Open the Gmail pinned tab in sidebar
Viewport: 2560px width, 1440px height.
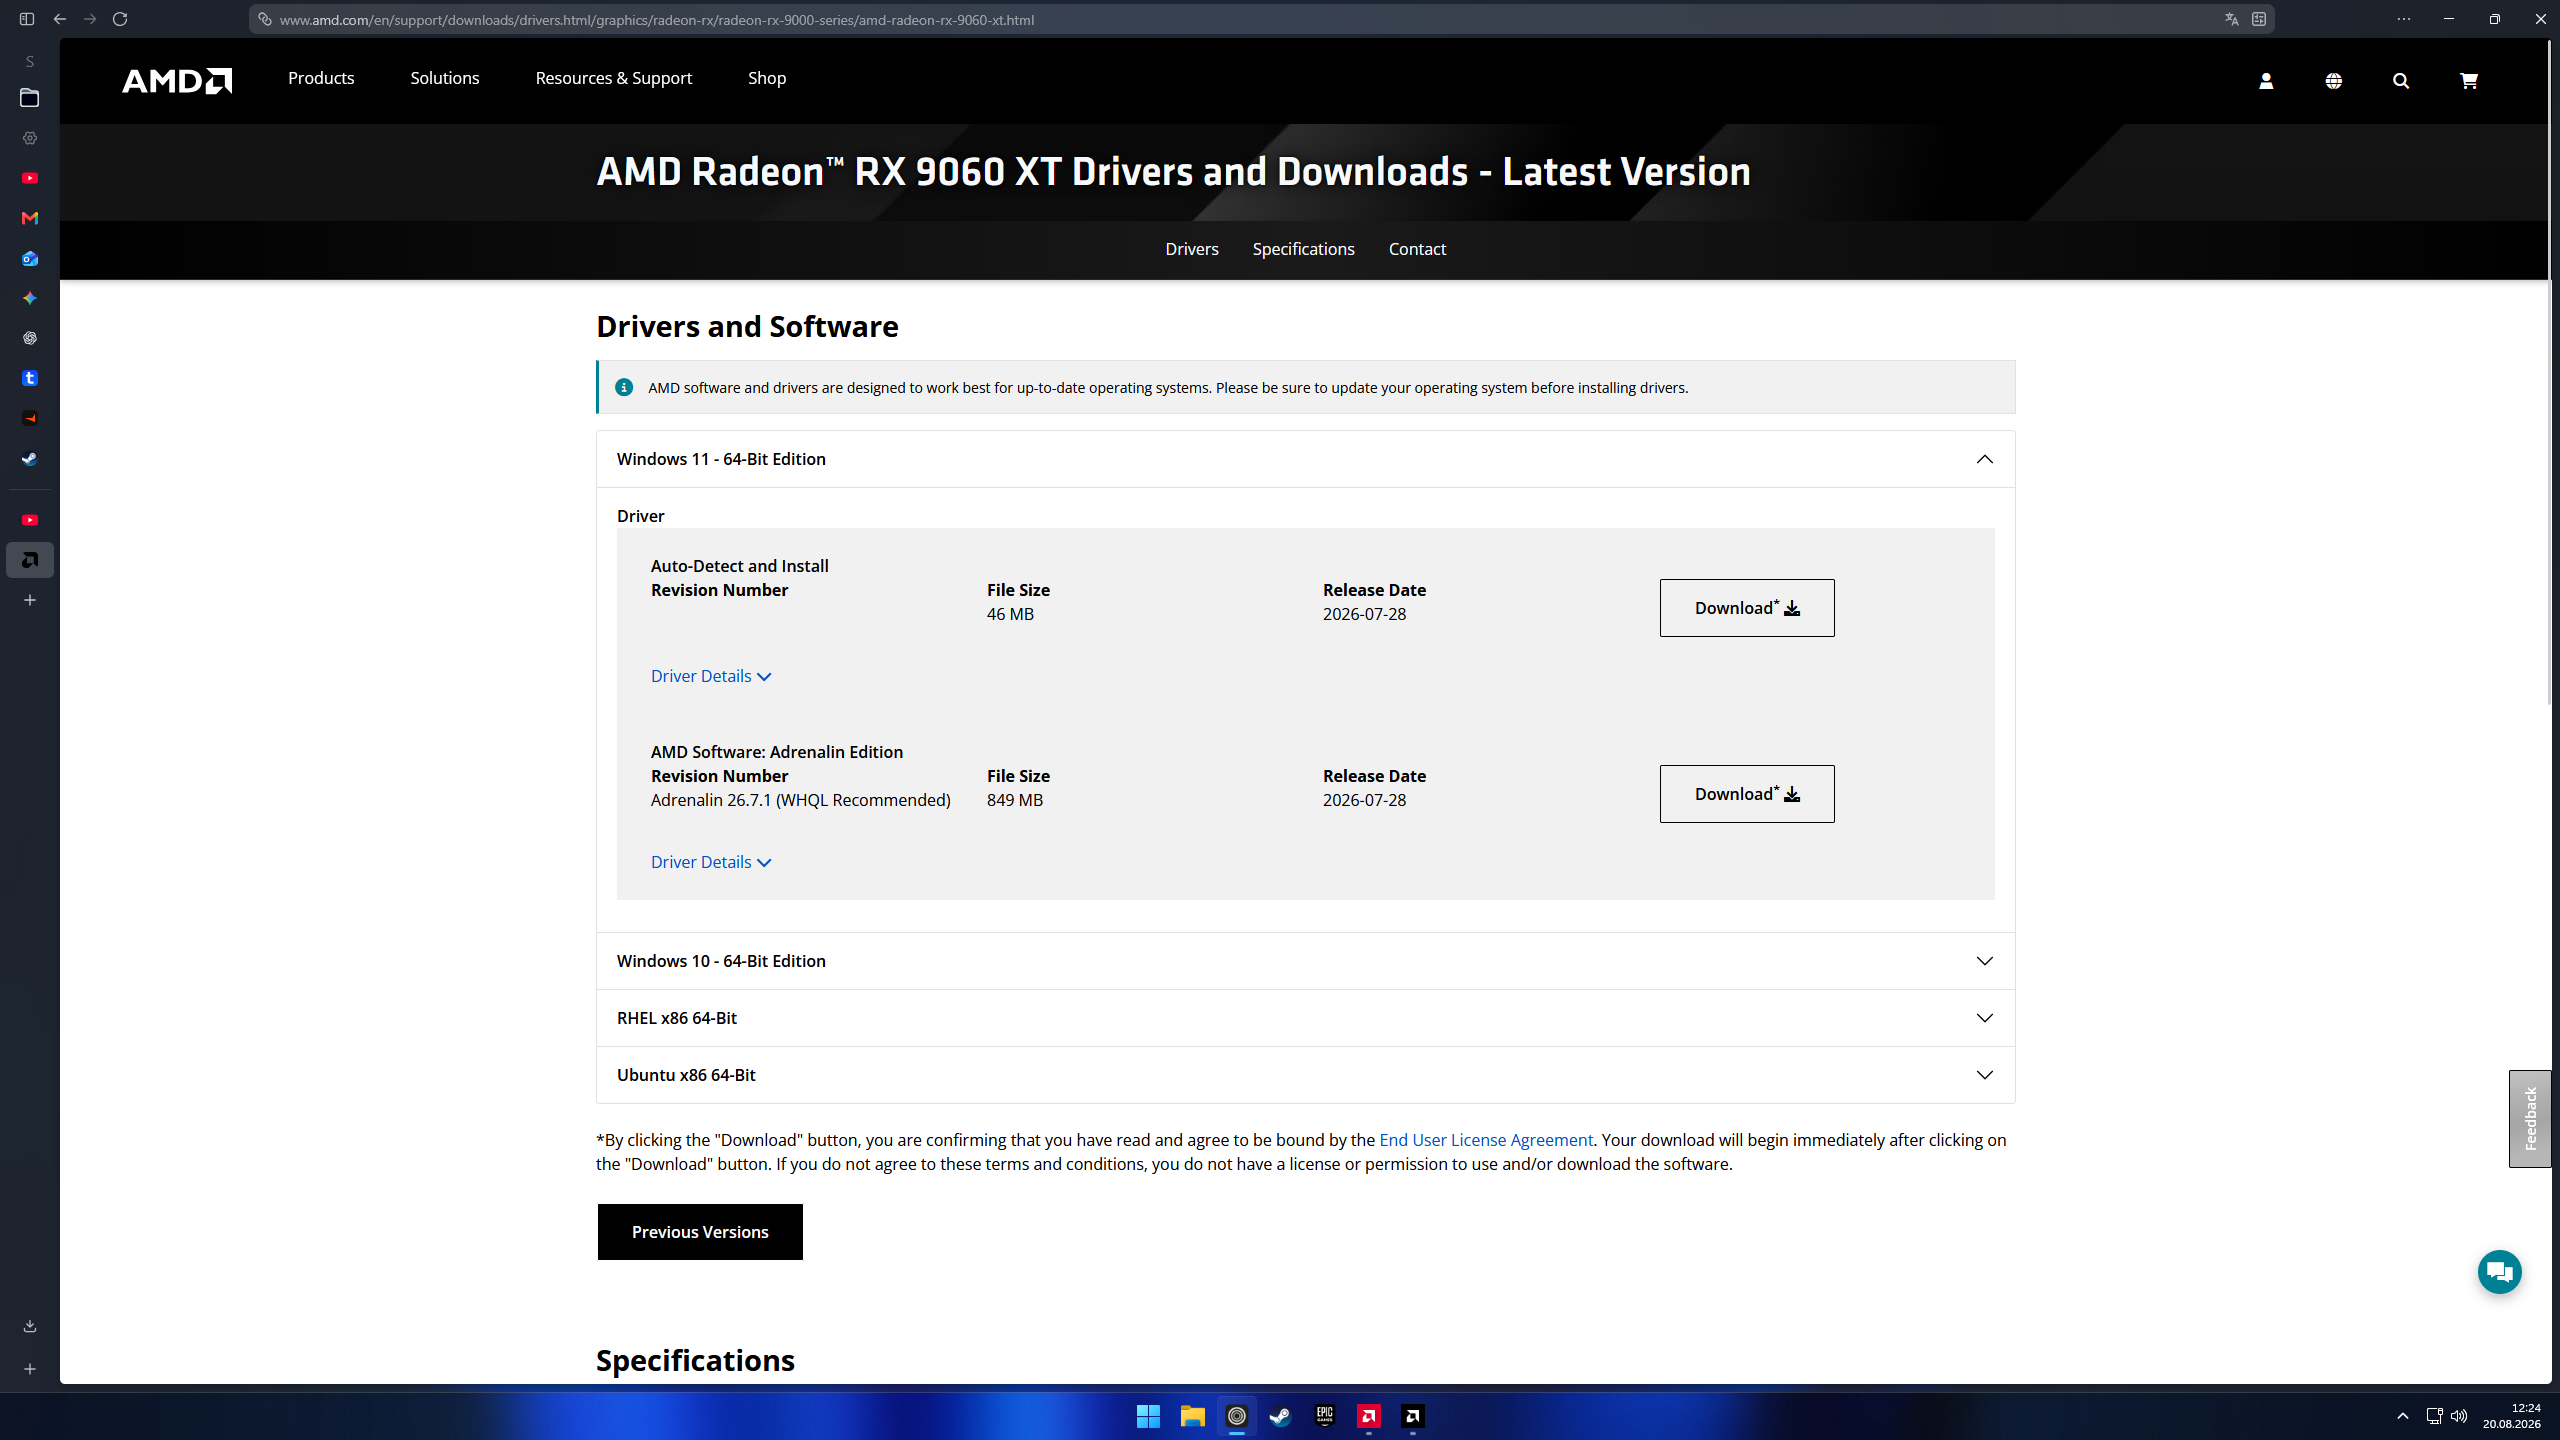30,218
